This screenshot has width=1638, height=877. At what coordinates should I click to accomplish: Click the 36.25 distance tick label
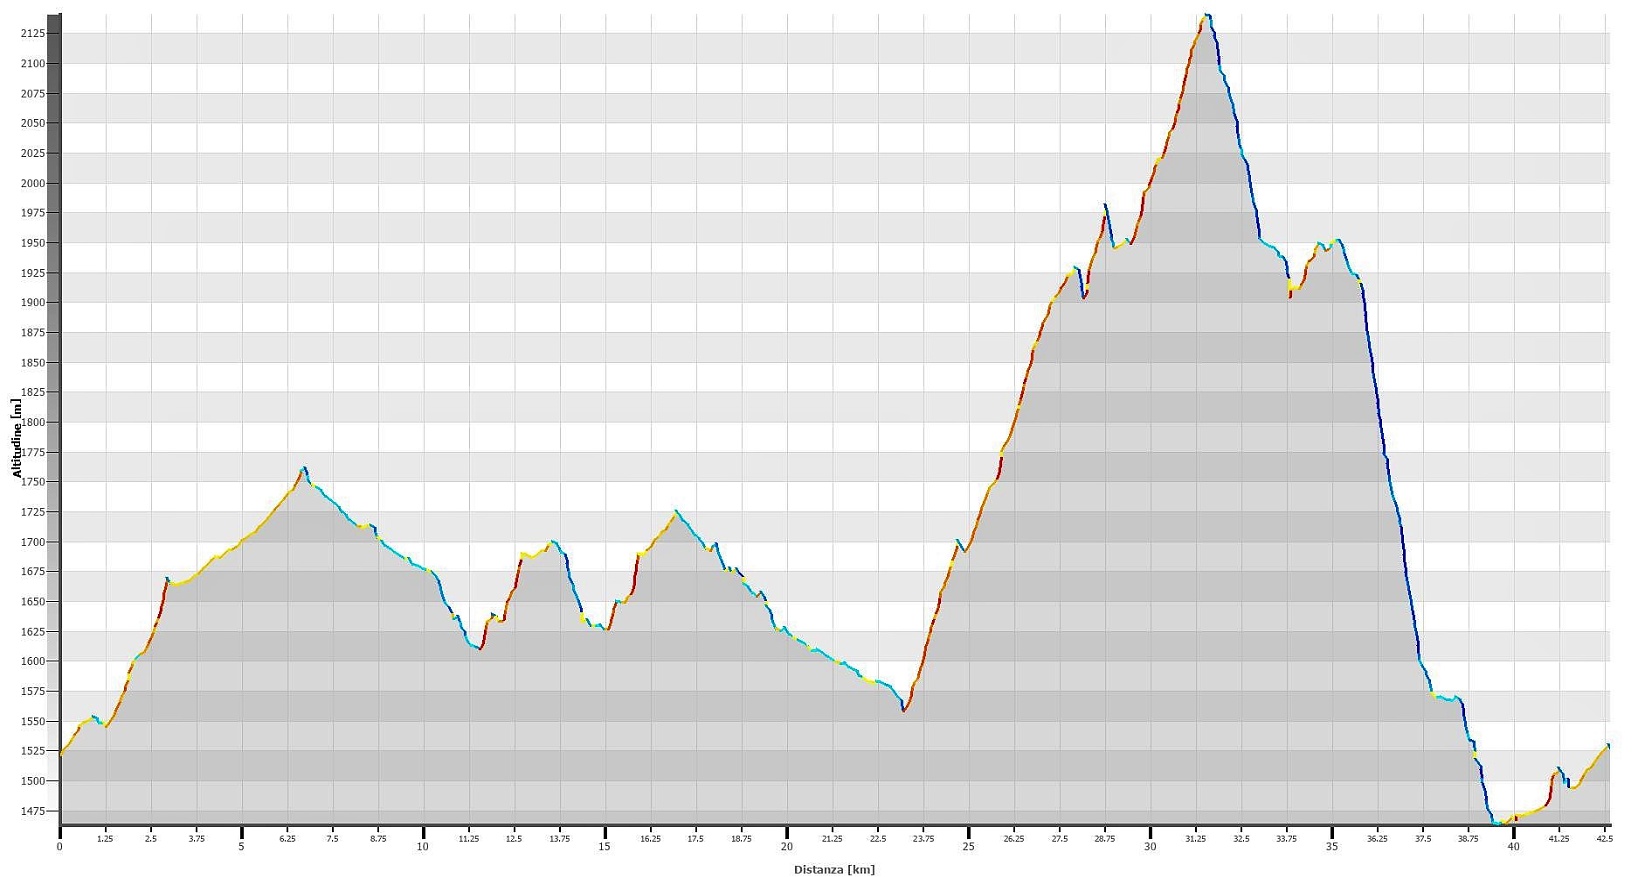click(x=1377, y=840)
